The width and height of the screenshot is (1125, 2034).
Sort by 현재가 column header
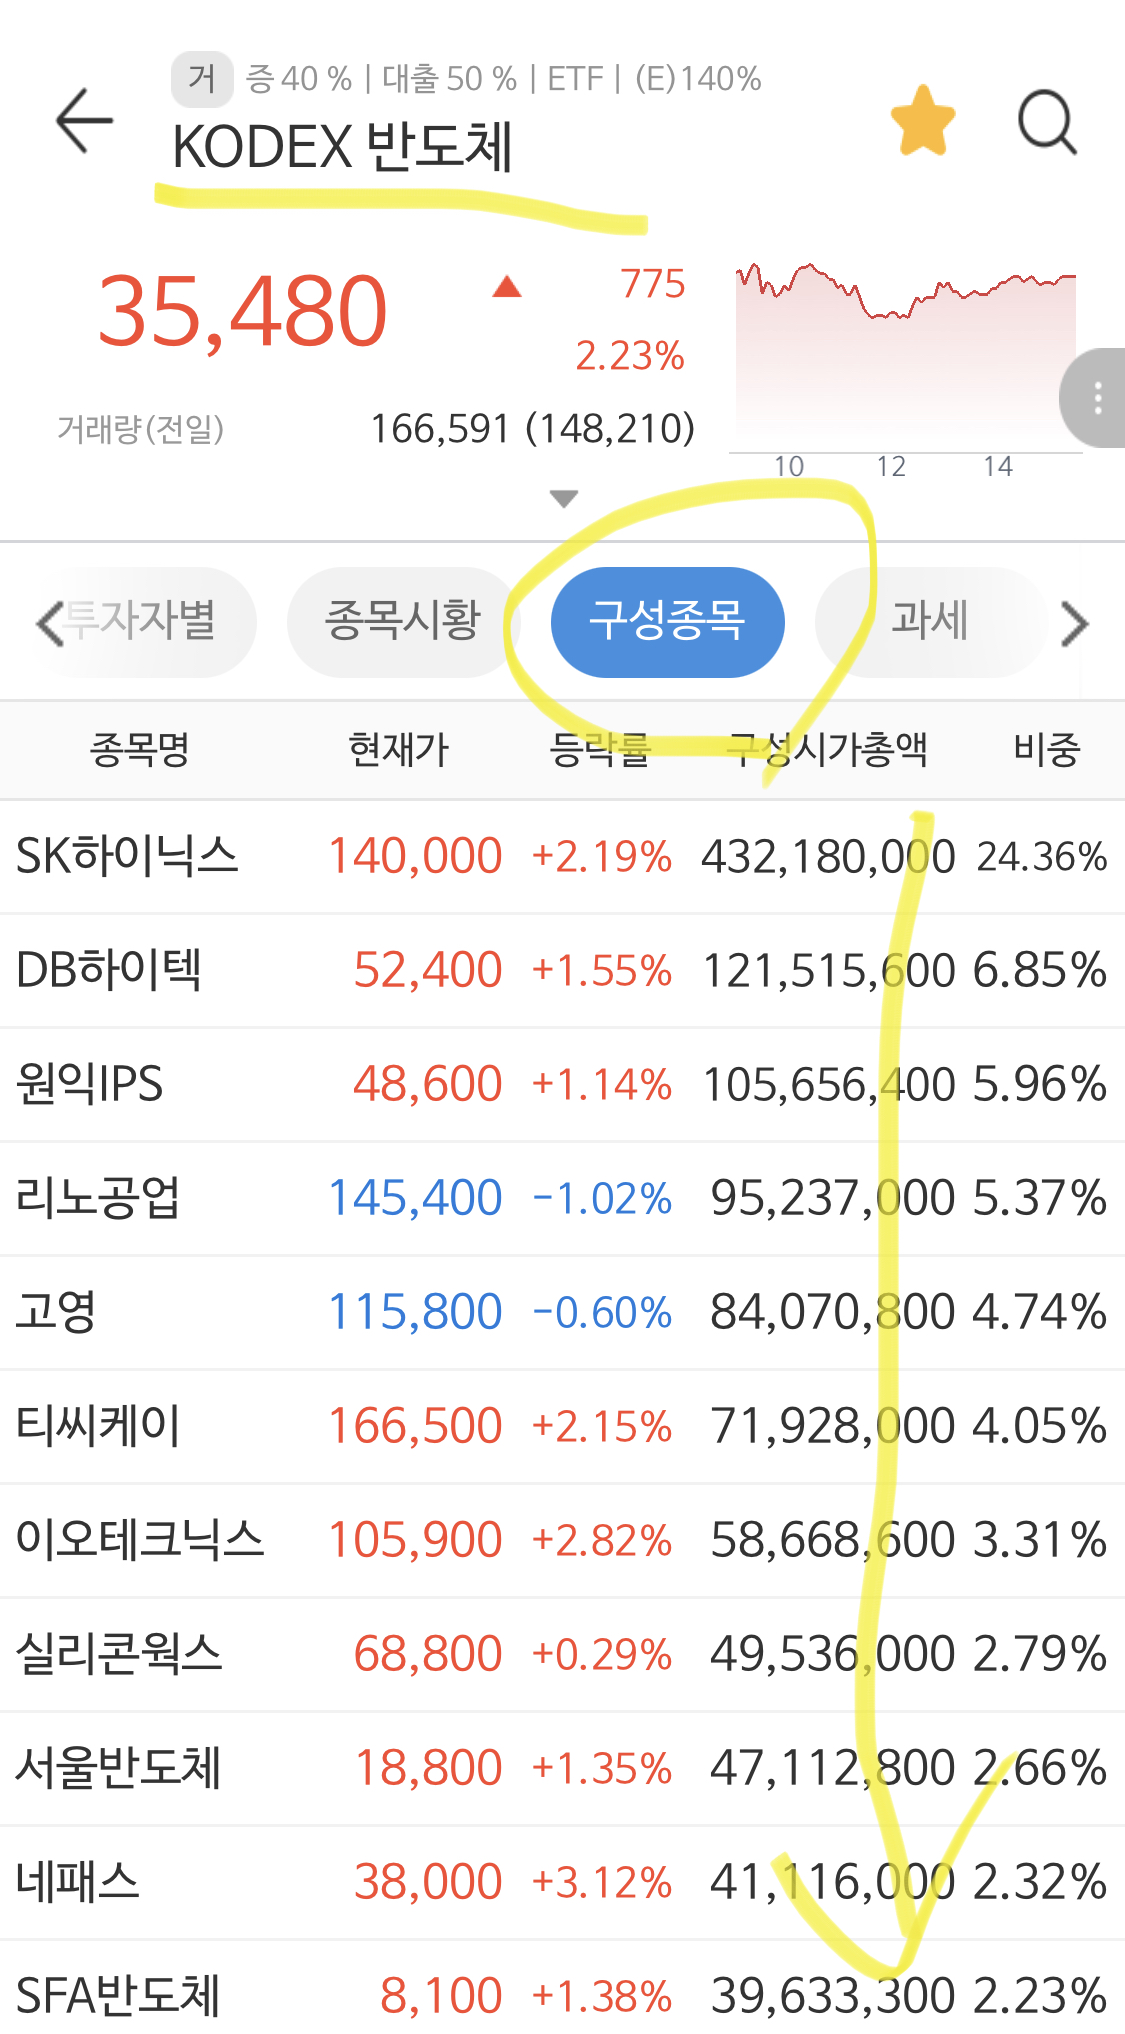coord(399,749)
